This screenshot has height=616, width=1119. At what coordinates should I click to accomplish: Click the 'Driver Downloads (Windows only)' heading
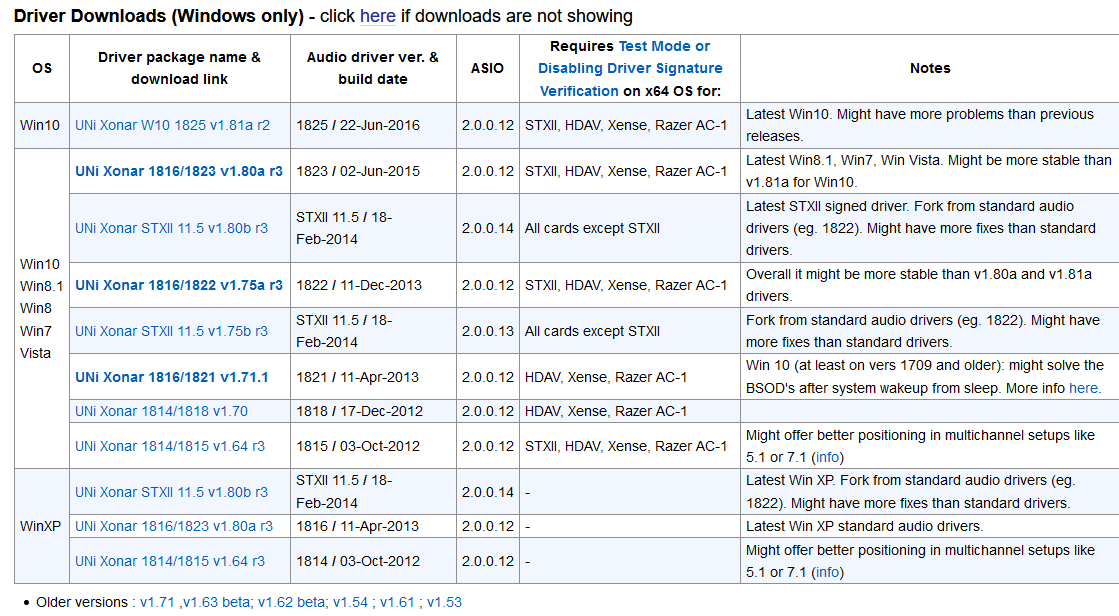coord(158,16)
